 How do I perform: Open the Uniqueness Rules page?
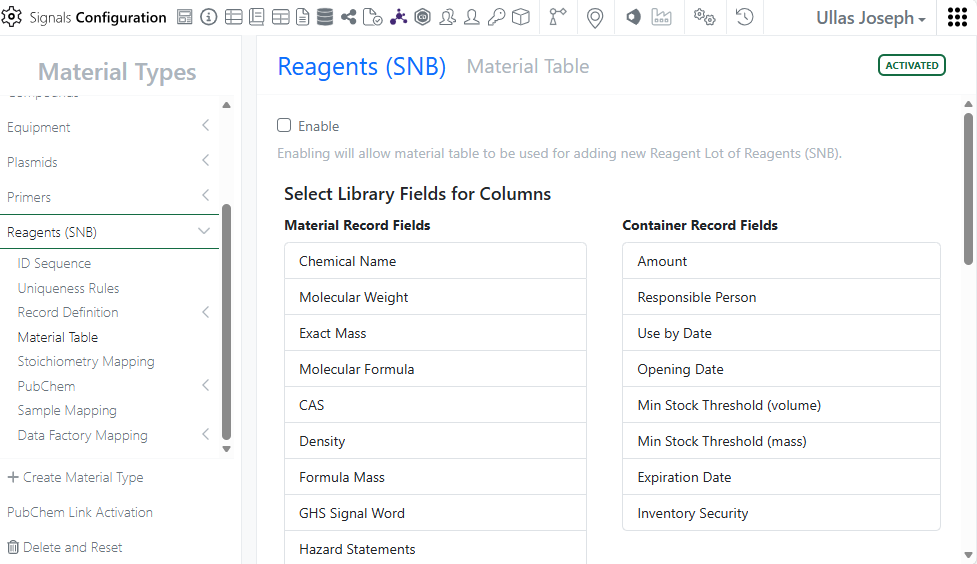coord(68,288)
